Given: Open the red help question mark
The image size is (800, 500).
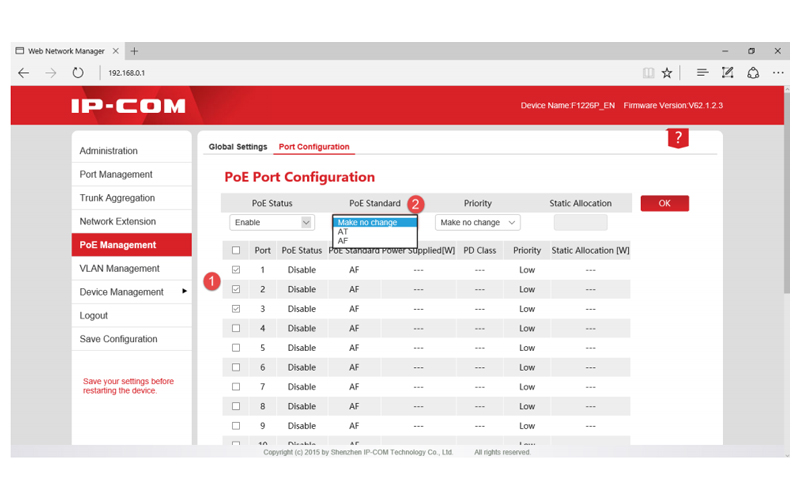Looking at the screenshot, I should [x=678, y=138].
